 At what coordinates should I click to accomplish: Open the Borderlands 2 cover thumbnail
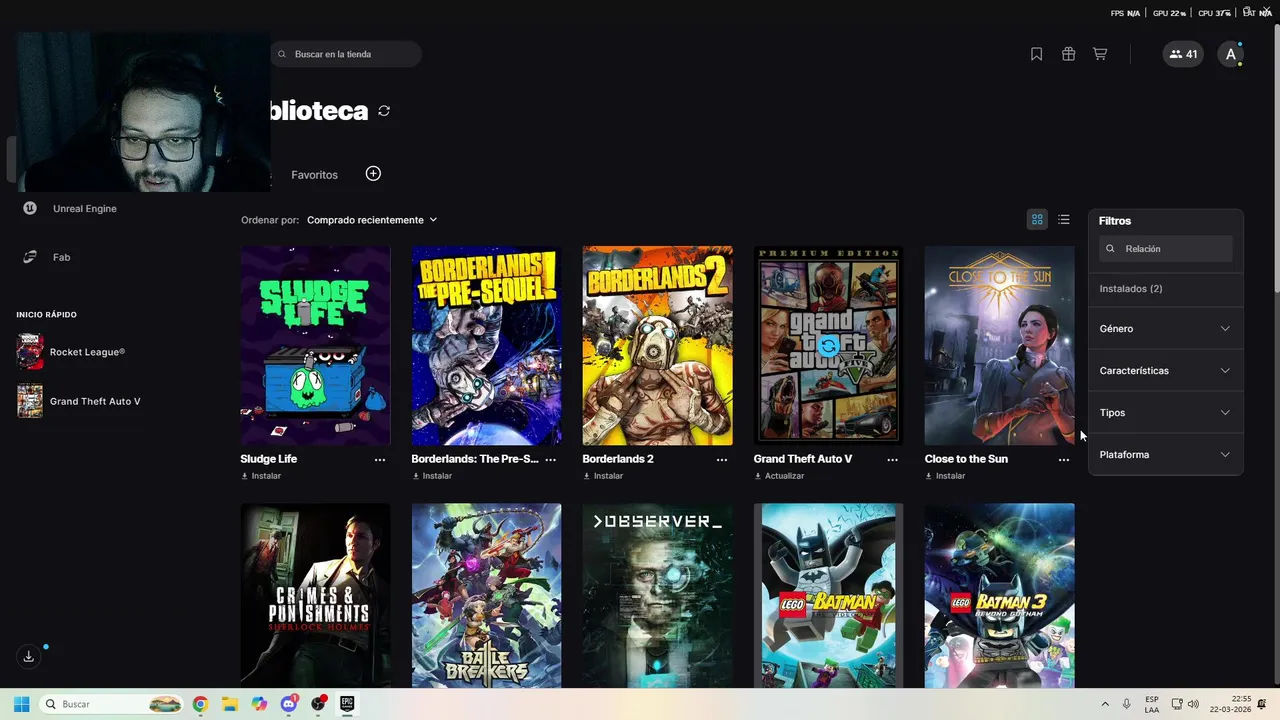(x=658, y=346)
